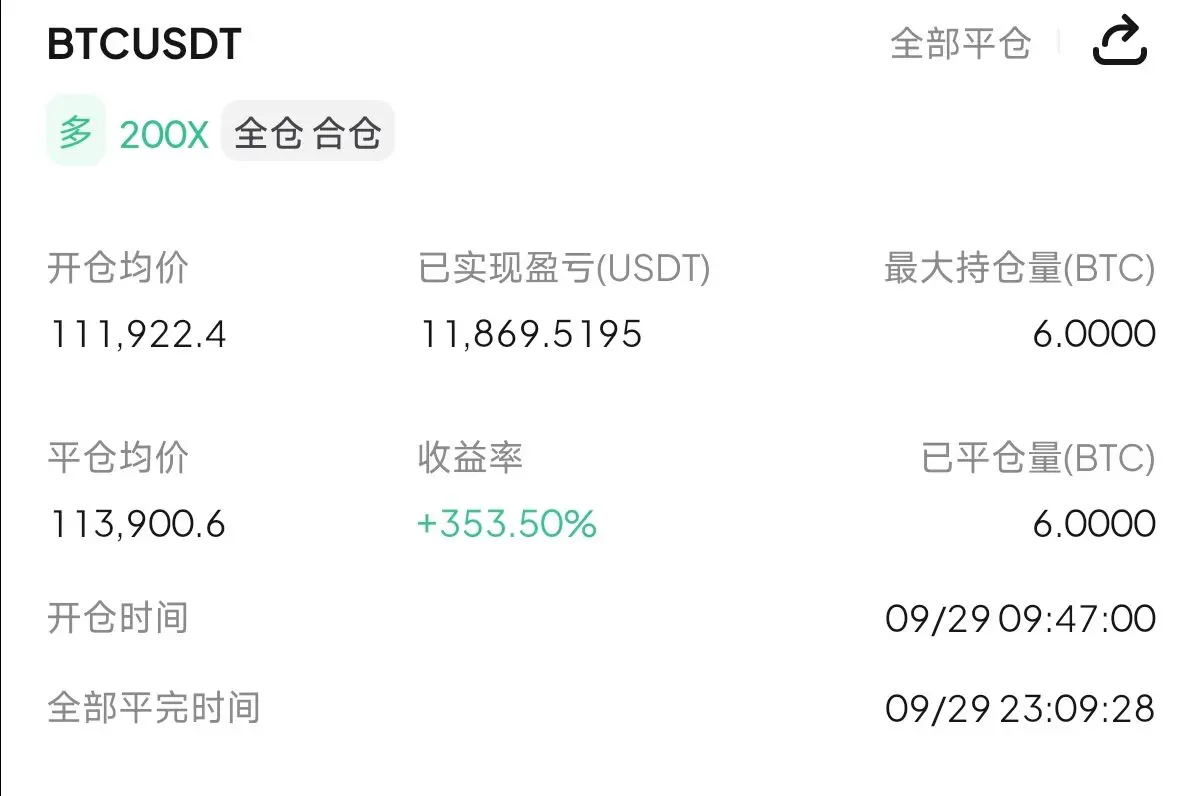Tap the 最大持仓量(BTC) label
The height and width of the screenshot is (796, 1187).
coord(1020,269)
